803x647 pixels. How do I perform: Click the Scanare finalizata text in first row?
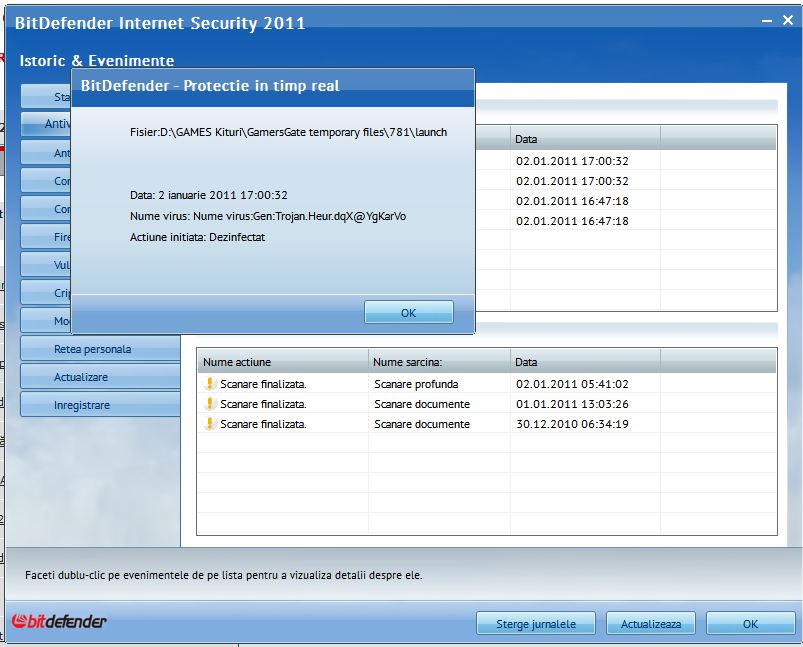click(263, 384)
